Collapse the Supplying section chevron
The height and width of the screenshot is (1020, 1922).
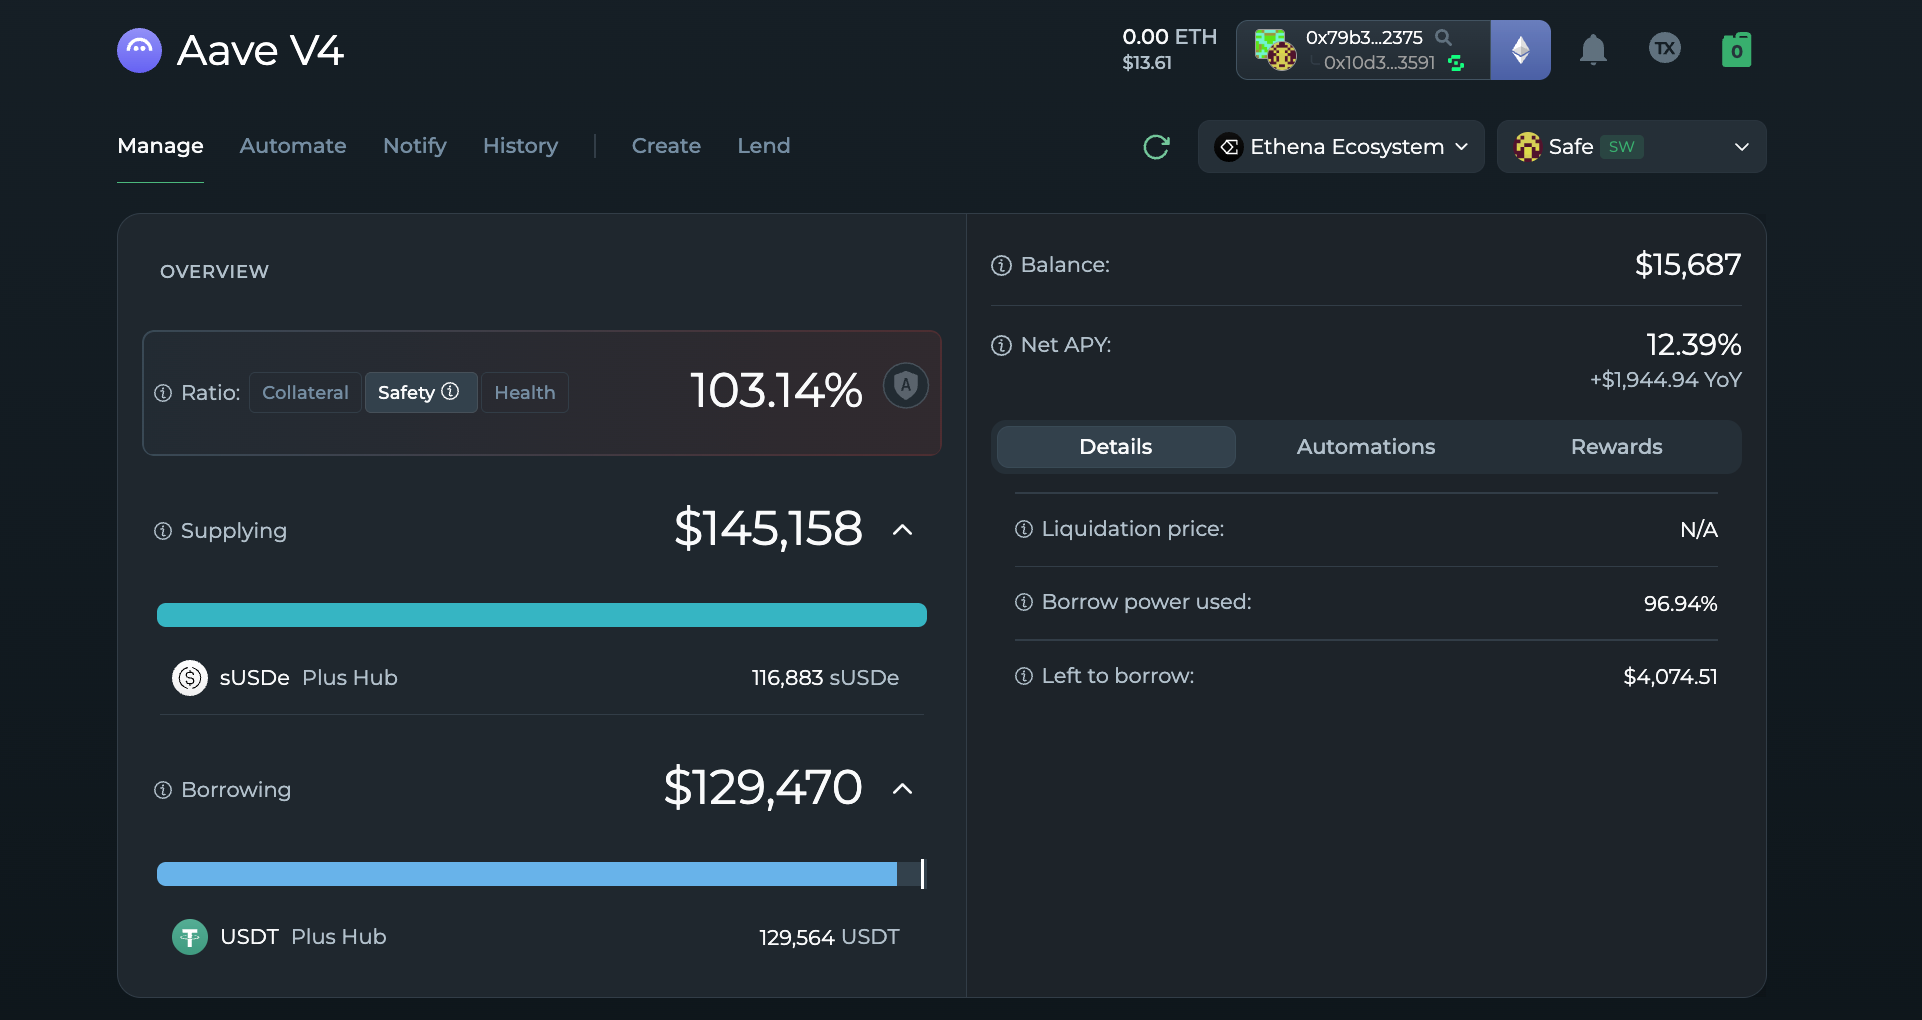click(x=902, y=530)
